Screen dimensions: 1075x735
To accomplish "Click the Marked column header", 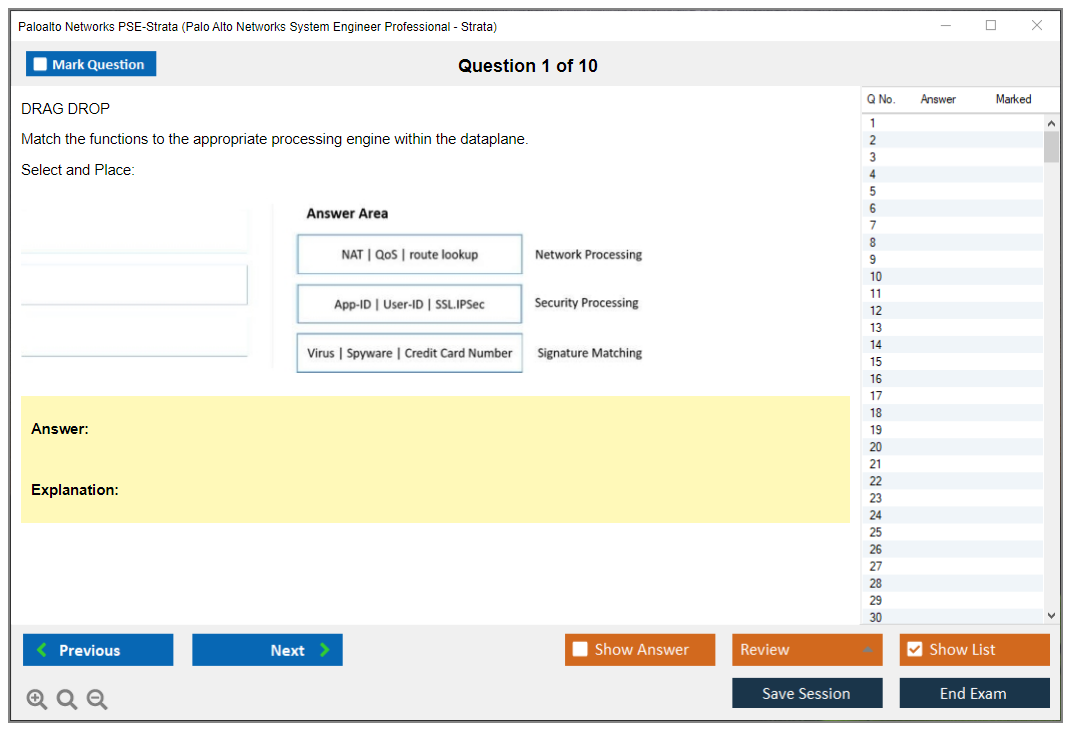I will point(1013,99).
